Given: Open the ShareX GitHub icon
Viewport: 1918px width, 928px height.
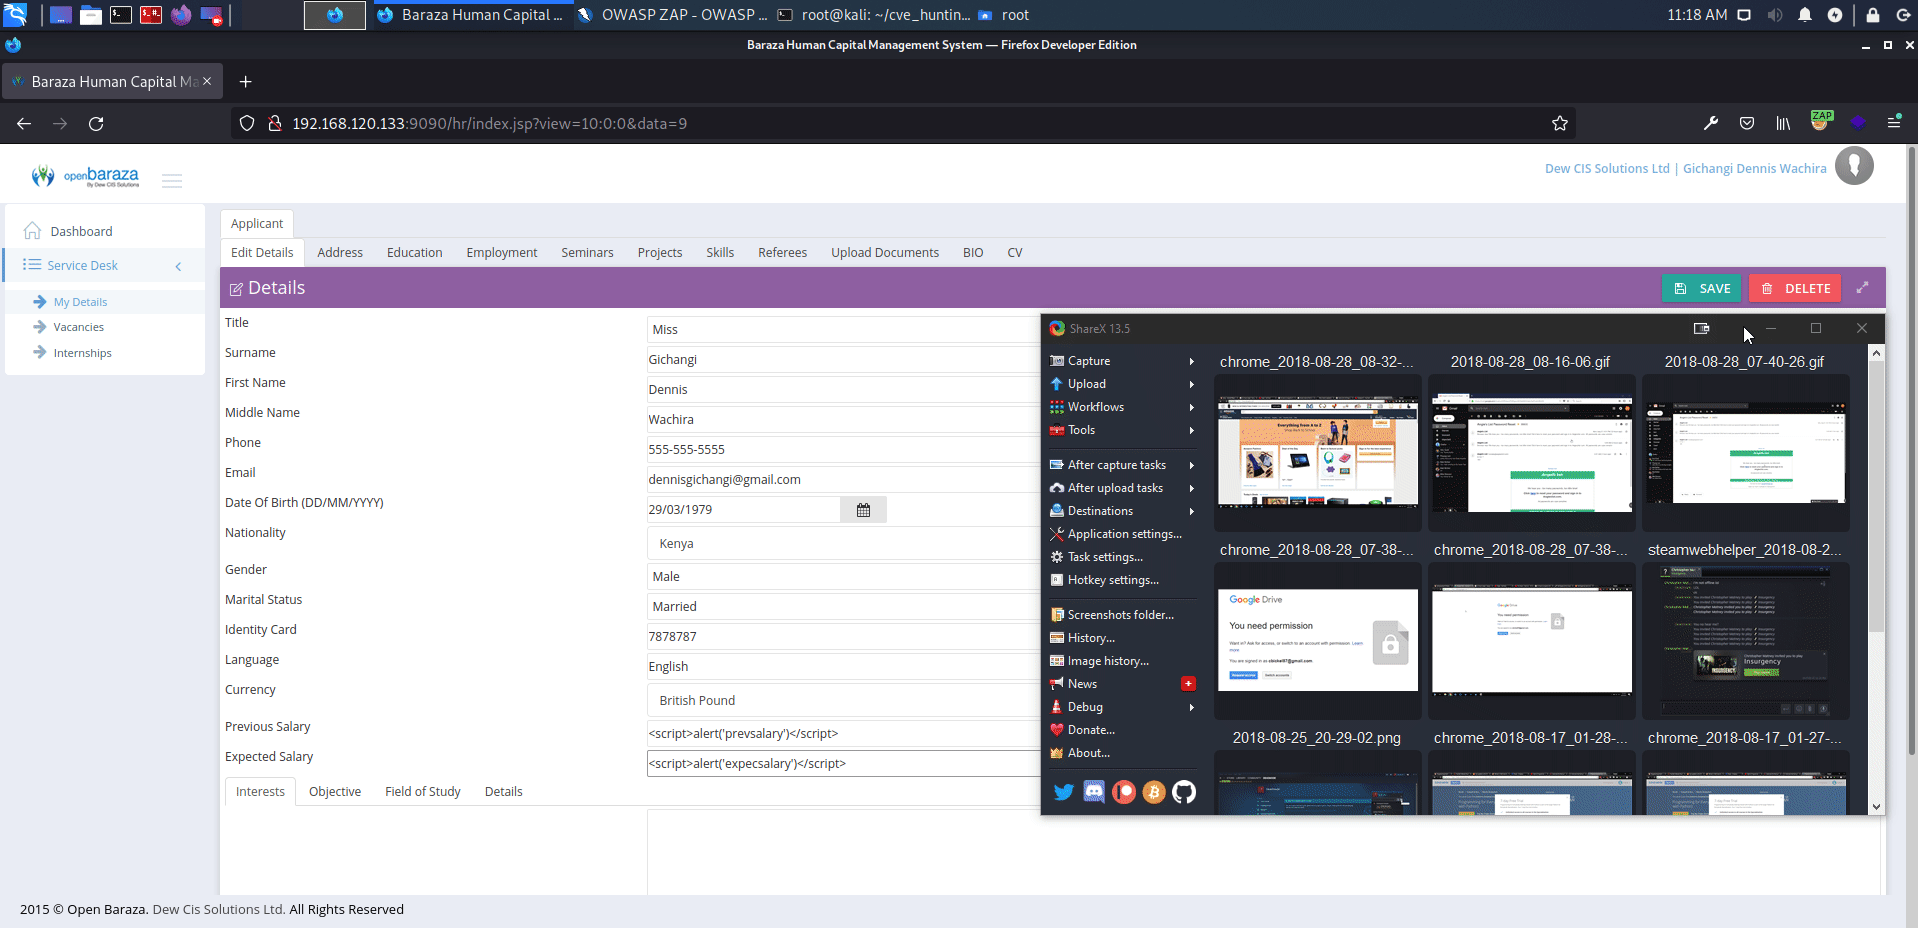Looking at the screenshot, I should pos(1184,792).
